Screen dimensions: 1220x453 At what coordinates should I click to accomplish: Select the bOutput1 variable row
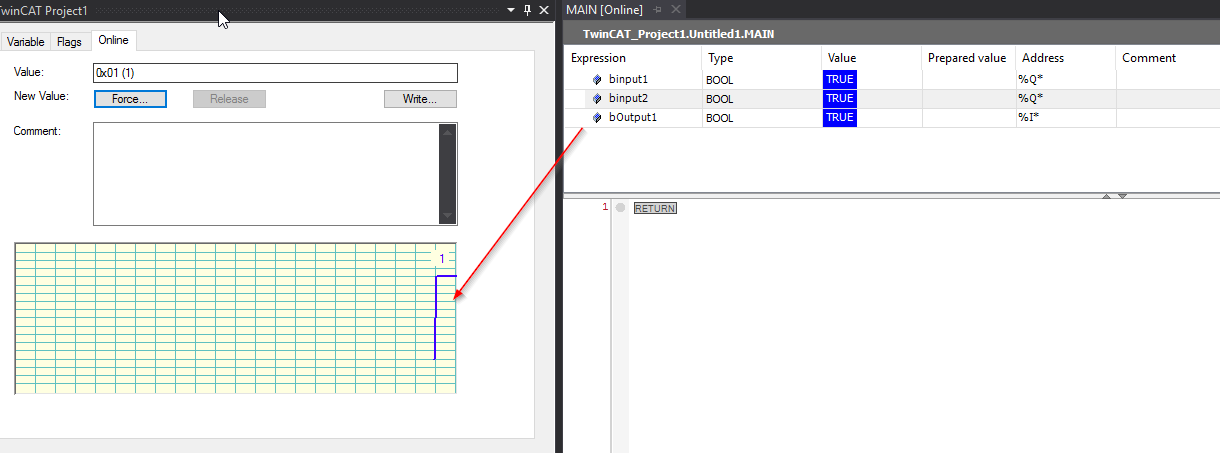click(x=892, y=117)
